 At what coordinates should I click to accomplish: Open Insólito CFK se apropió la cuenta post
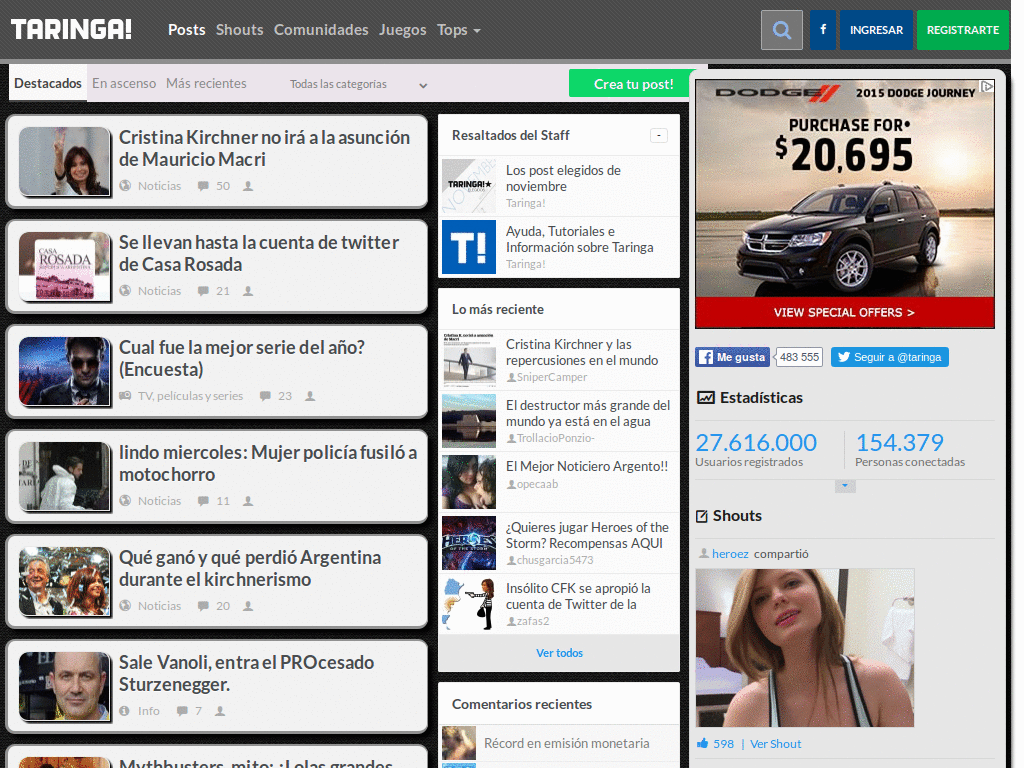coord(578,596)
